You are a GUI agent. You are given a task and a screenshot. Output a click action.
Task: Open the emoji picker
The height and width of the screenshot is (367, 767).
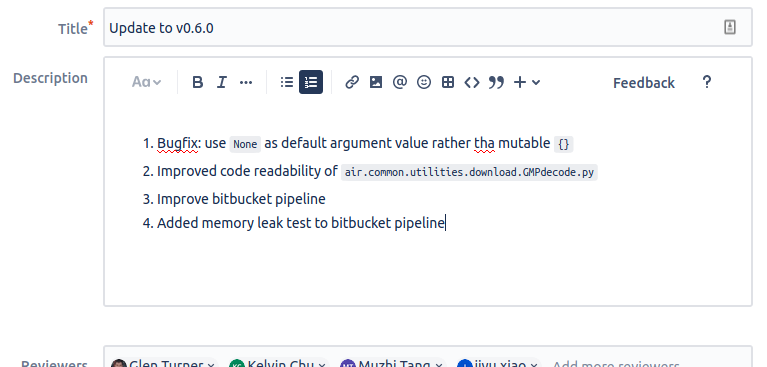[x=424, y=82]
